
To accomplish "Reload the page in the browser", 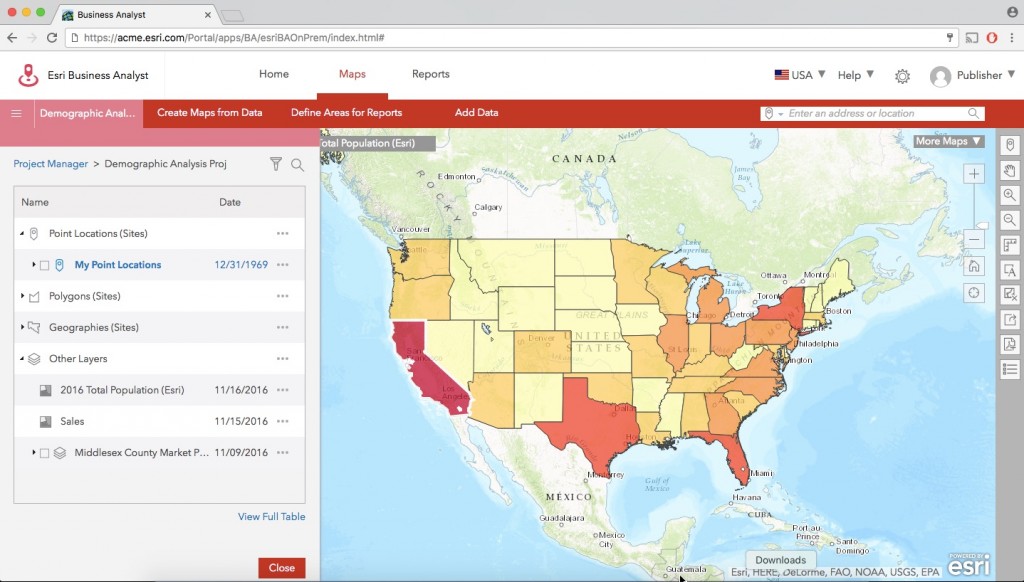I will coord(52,38).
